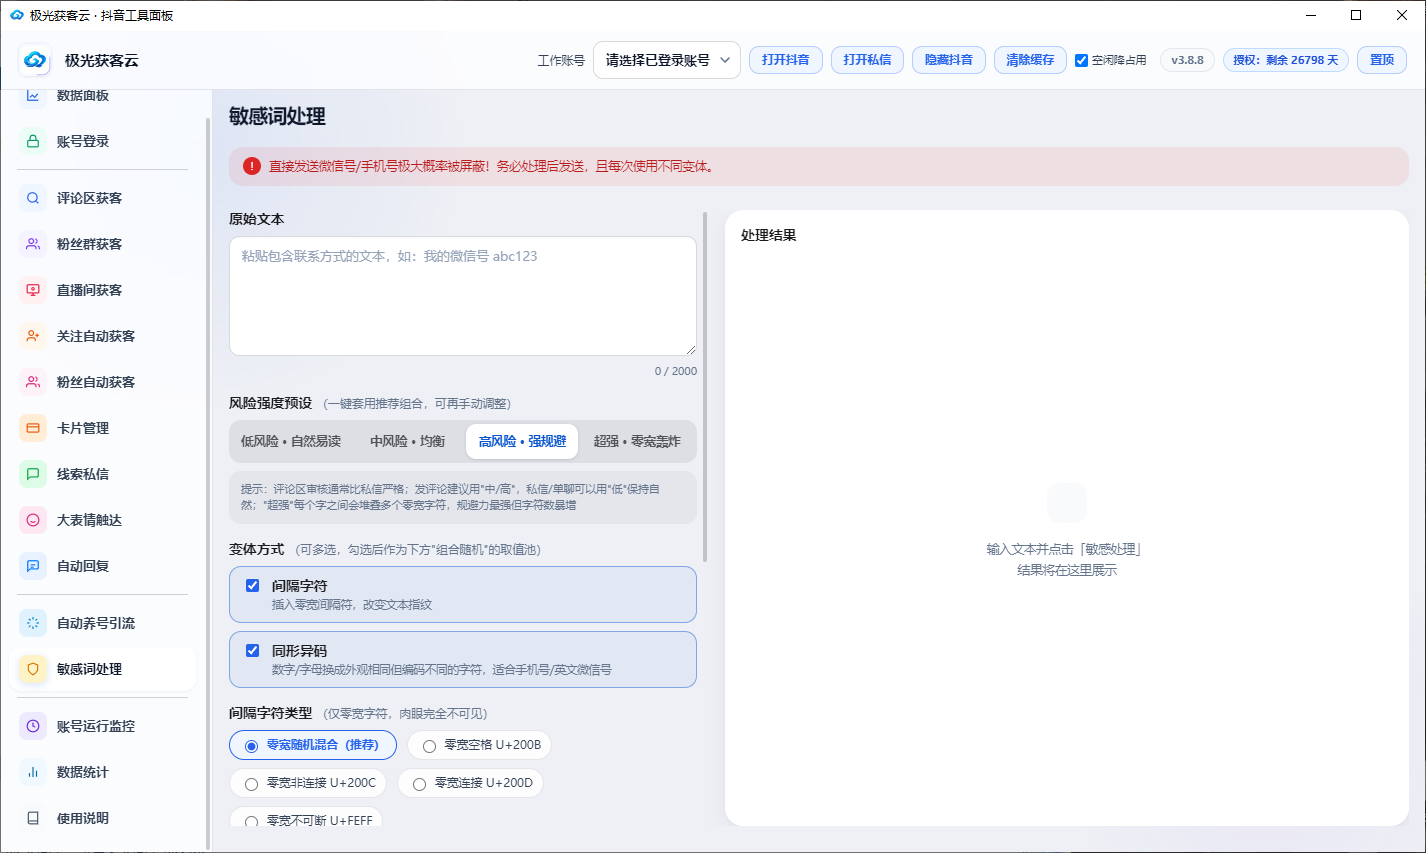Click the 工作账号 label
Screen dimensions: 1426x853
pyautogui.click(x=561, y=60)
